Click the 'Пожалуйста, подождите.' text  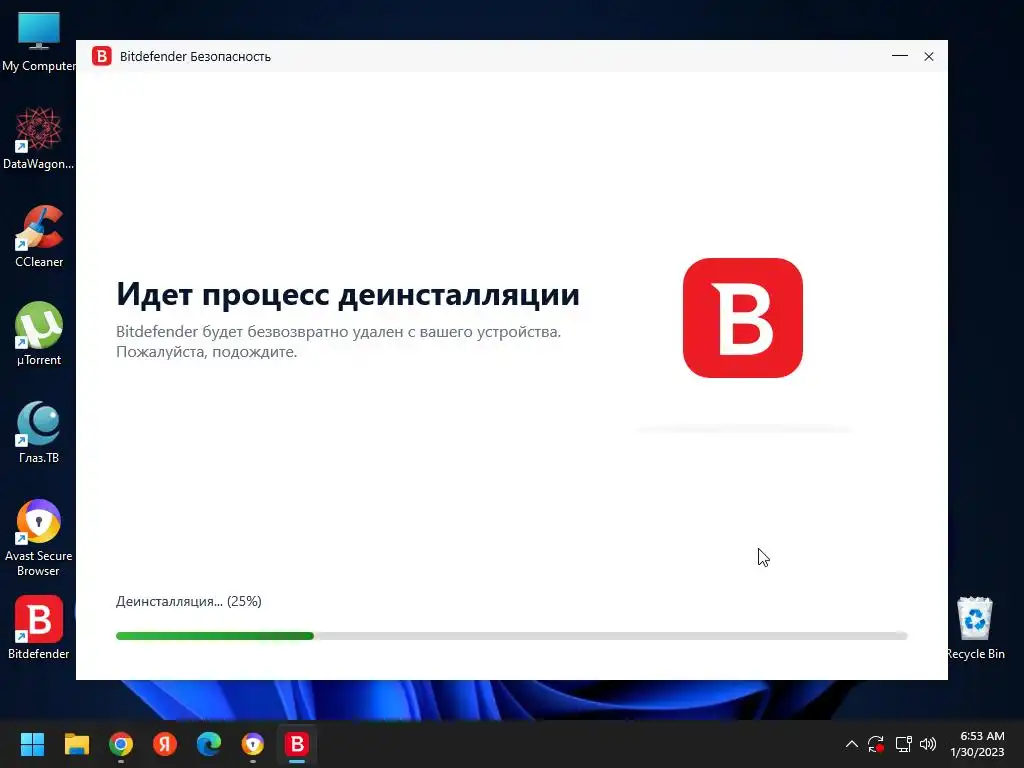tap(206, 352)
